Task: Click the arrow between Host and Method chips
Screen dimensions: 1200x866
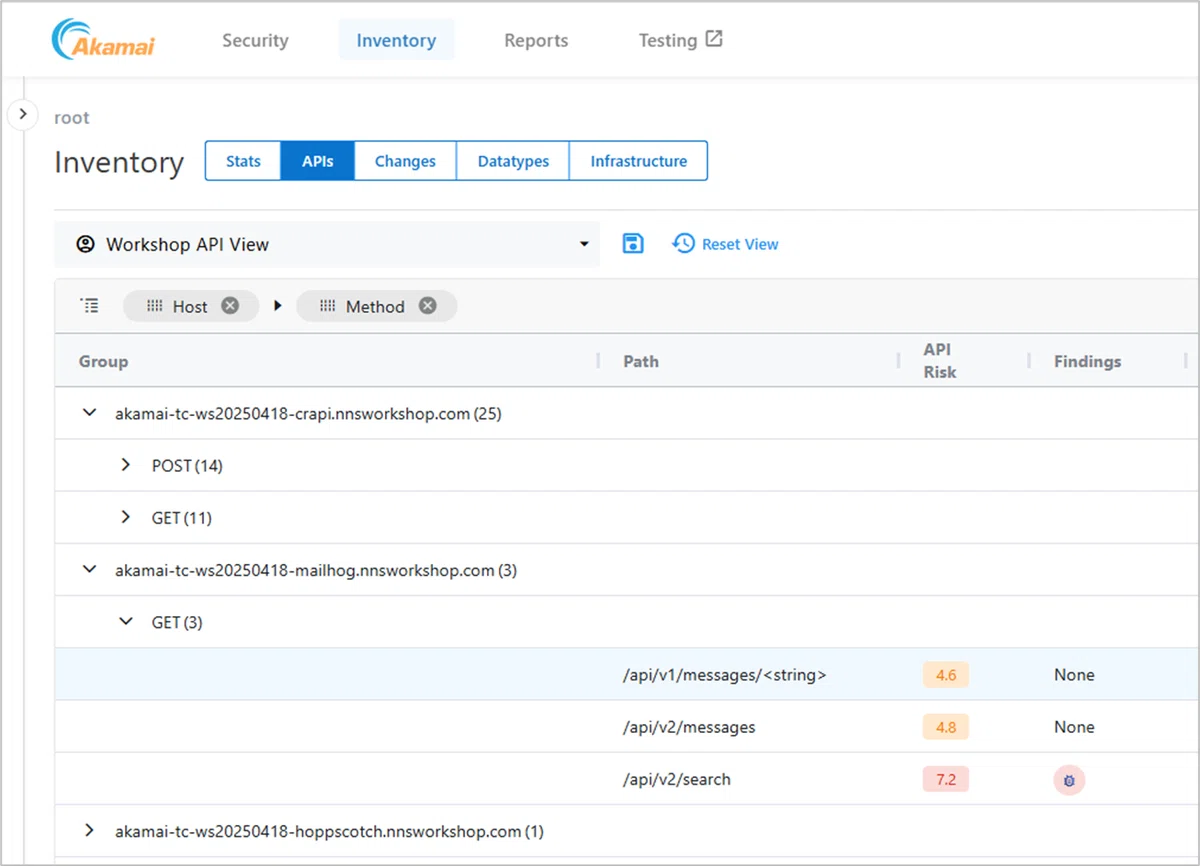Action: (x=278, y=306)
